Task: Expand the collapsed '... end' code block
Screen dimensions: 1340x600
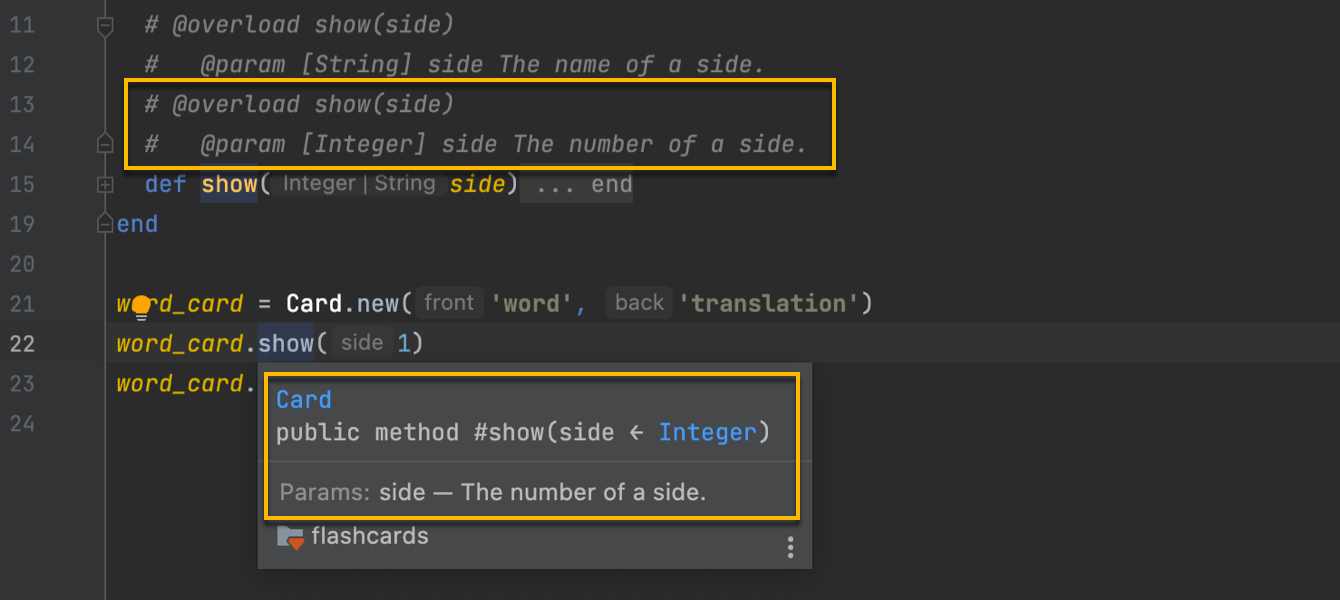Action: coord(577,185)
